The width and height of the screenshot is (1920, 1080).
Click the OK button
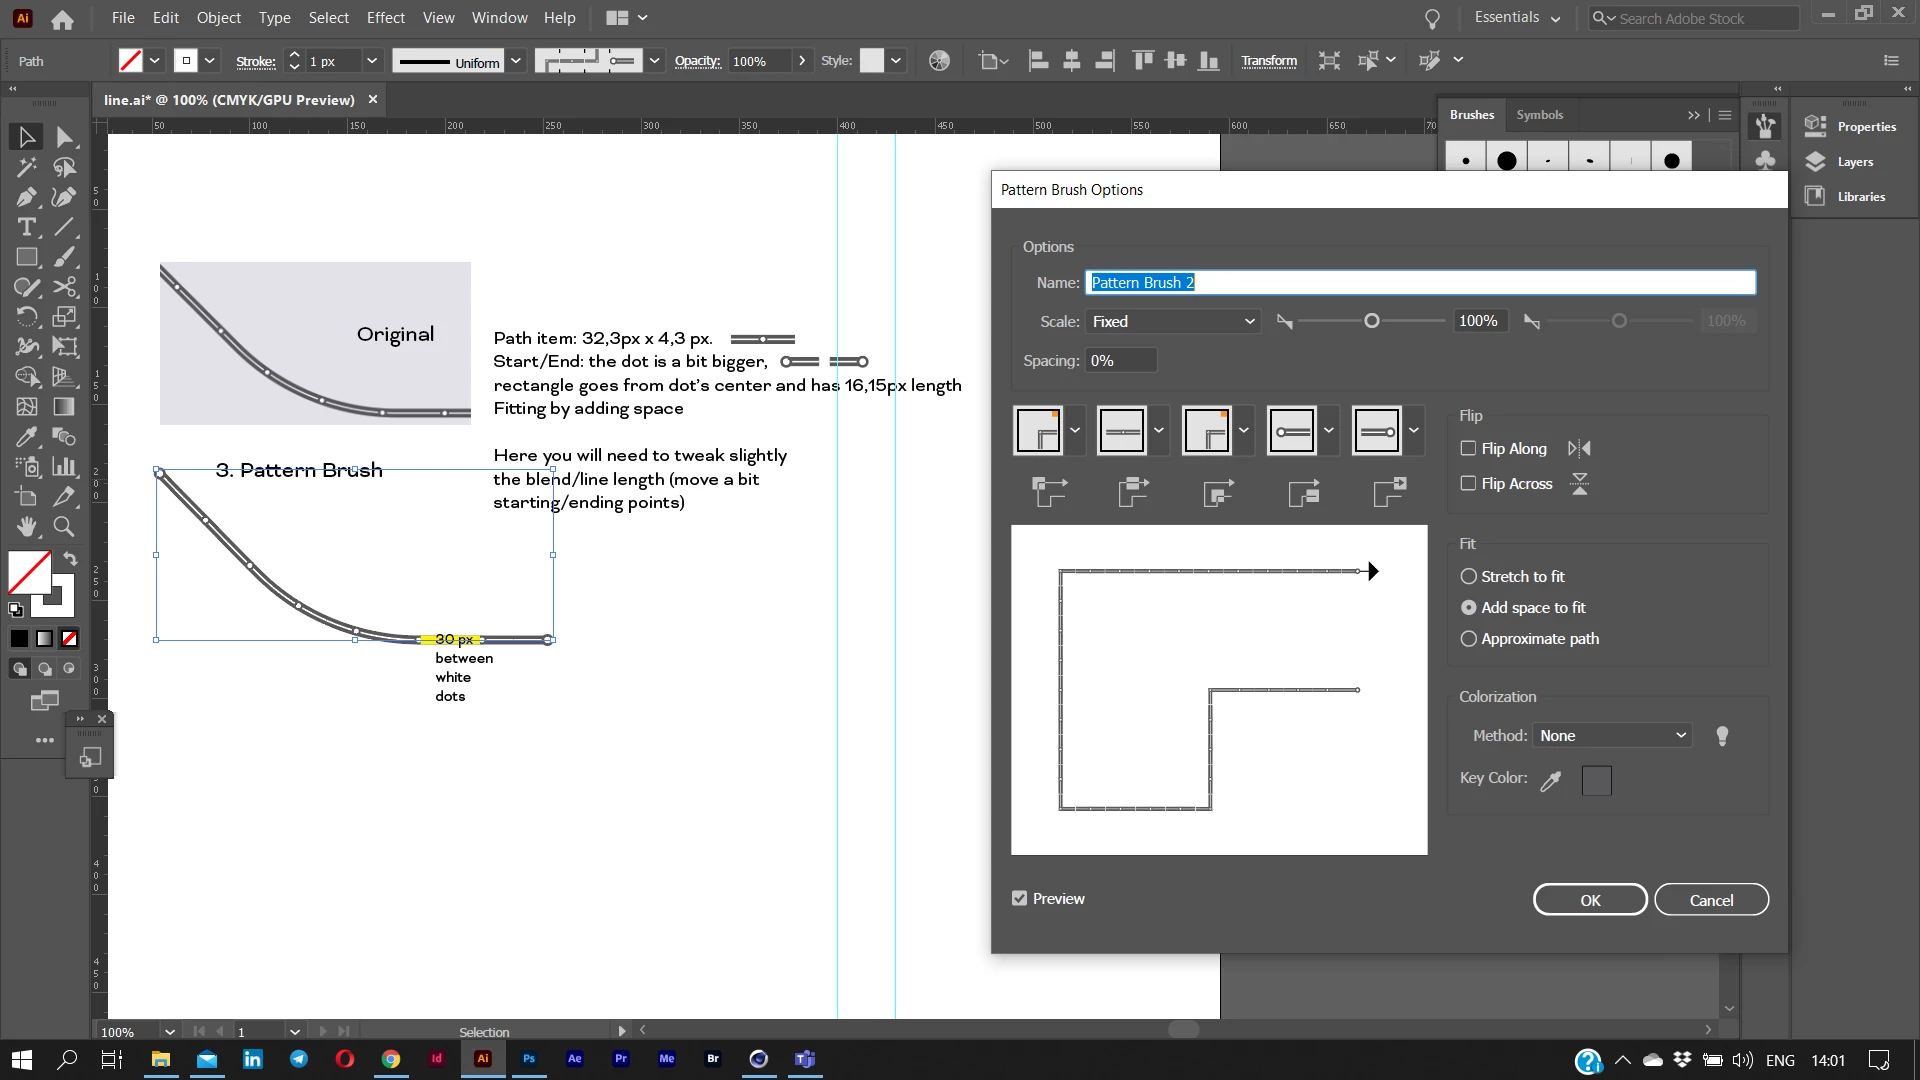[1589, 900]
